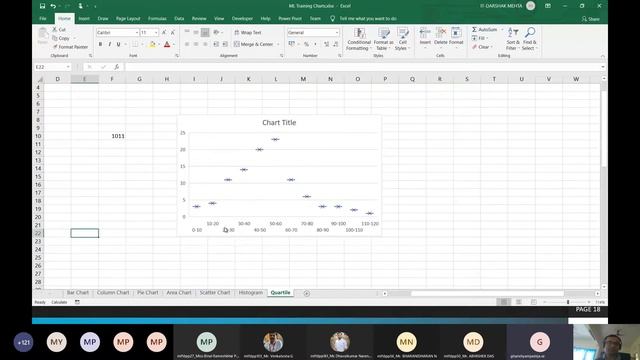Click Accounting Number Format icon

[x=291, y=44]
